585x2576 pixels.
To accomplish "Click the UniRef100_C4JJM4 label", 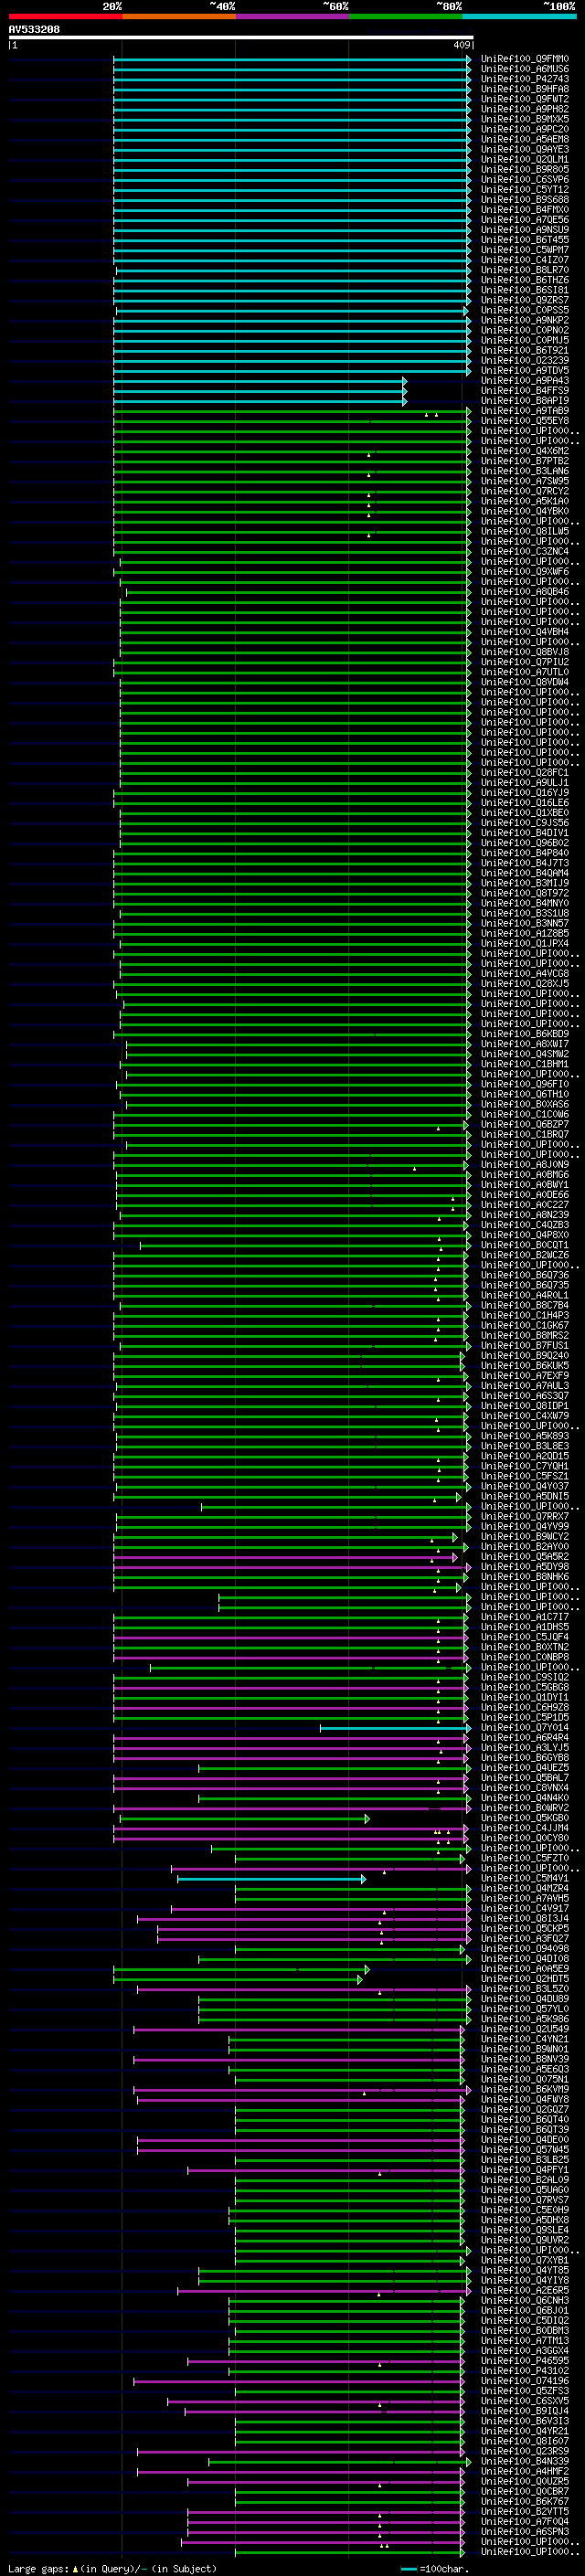I will tap(525, 1827).
